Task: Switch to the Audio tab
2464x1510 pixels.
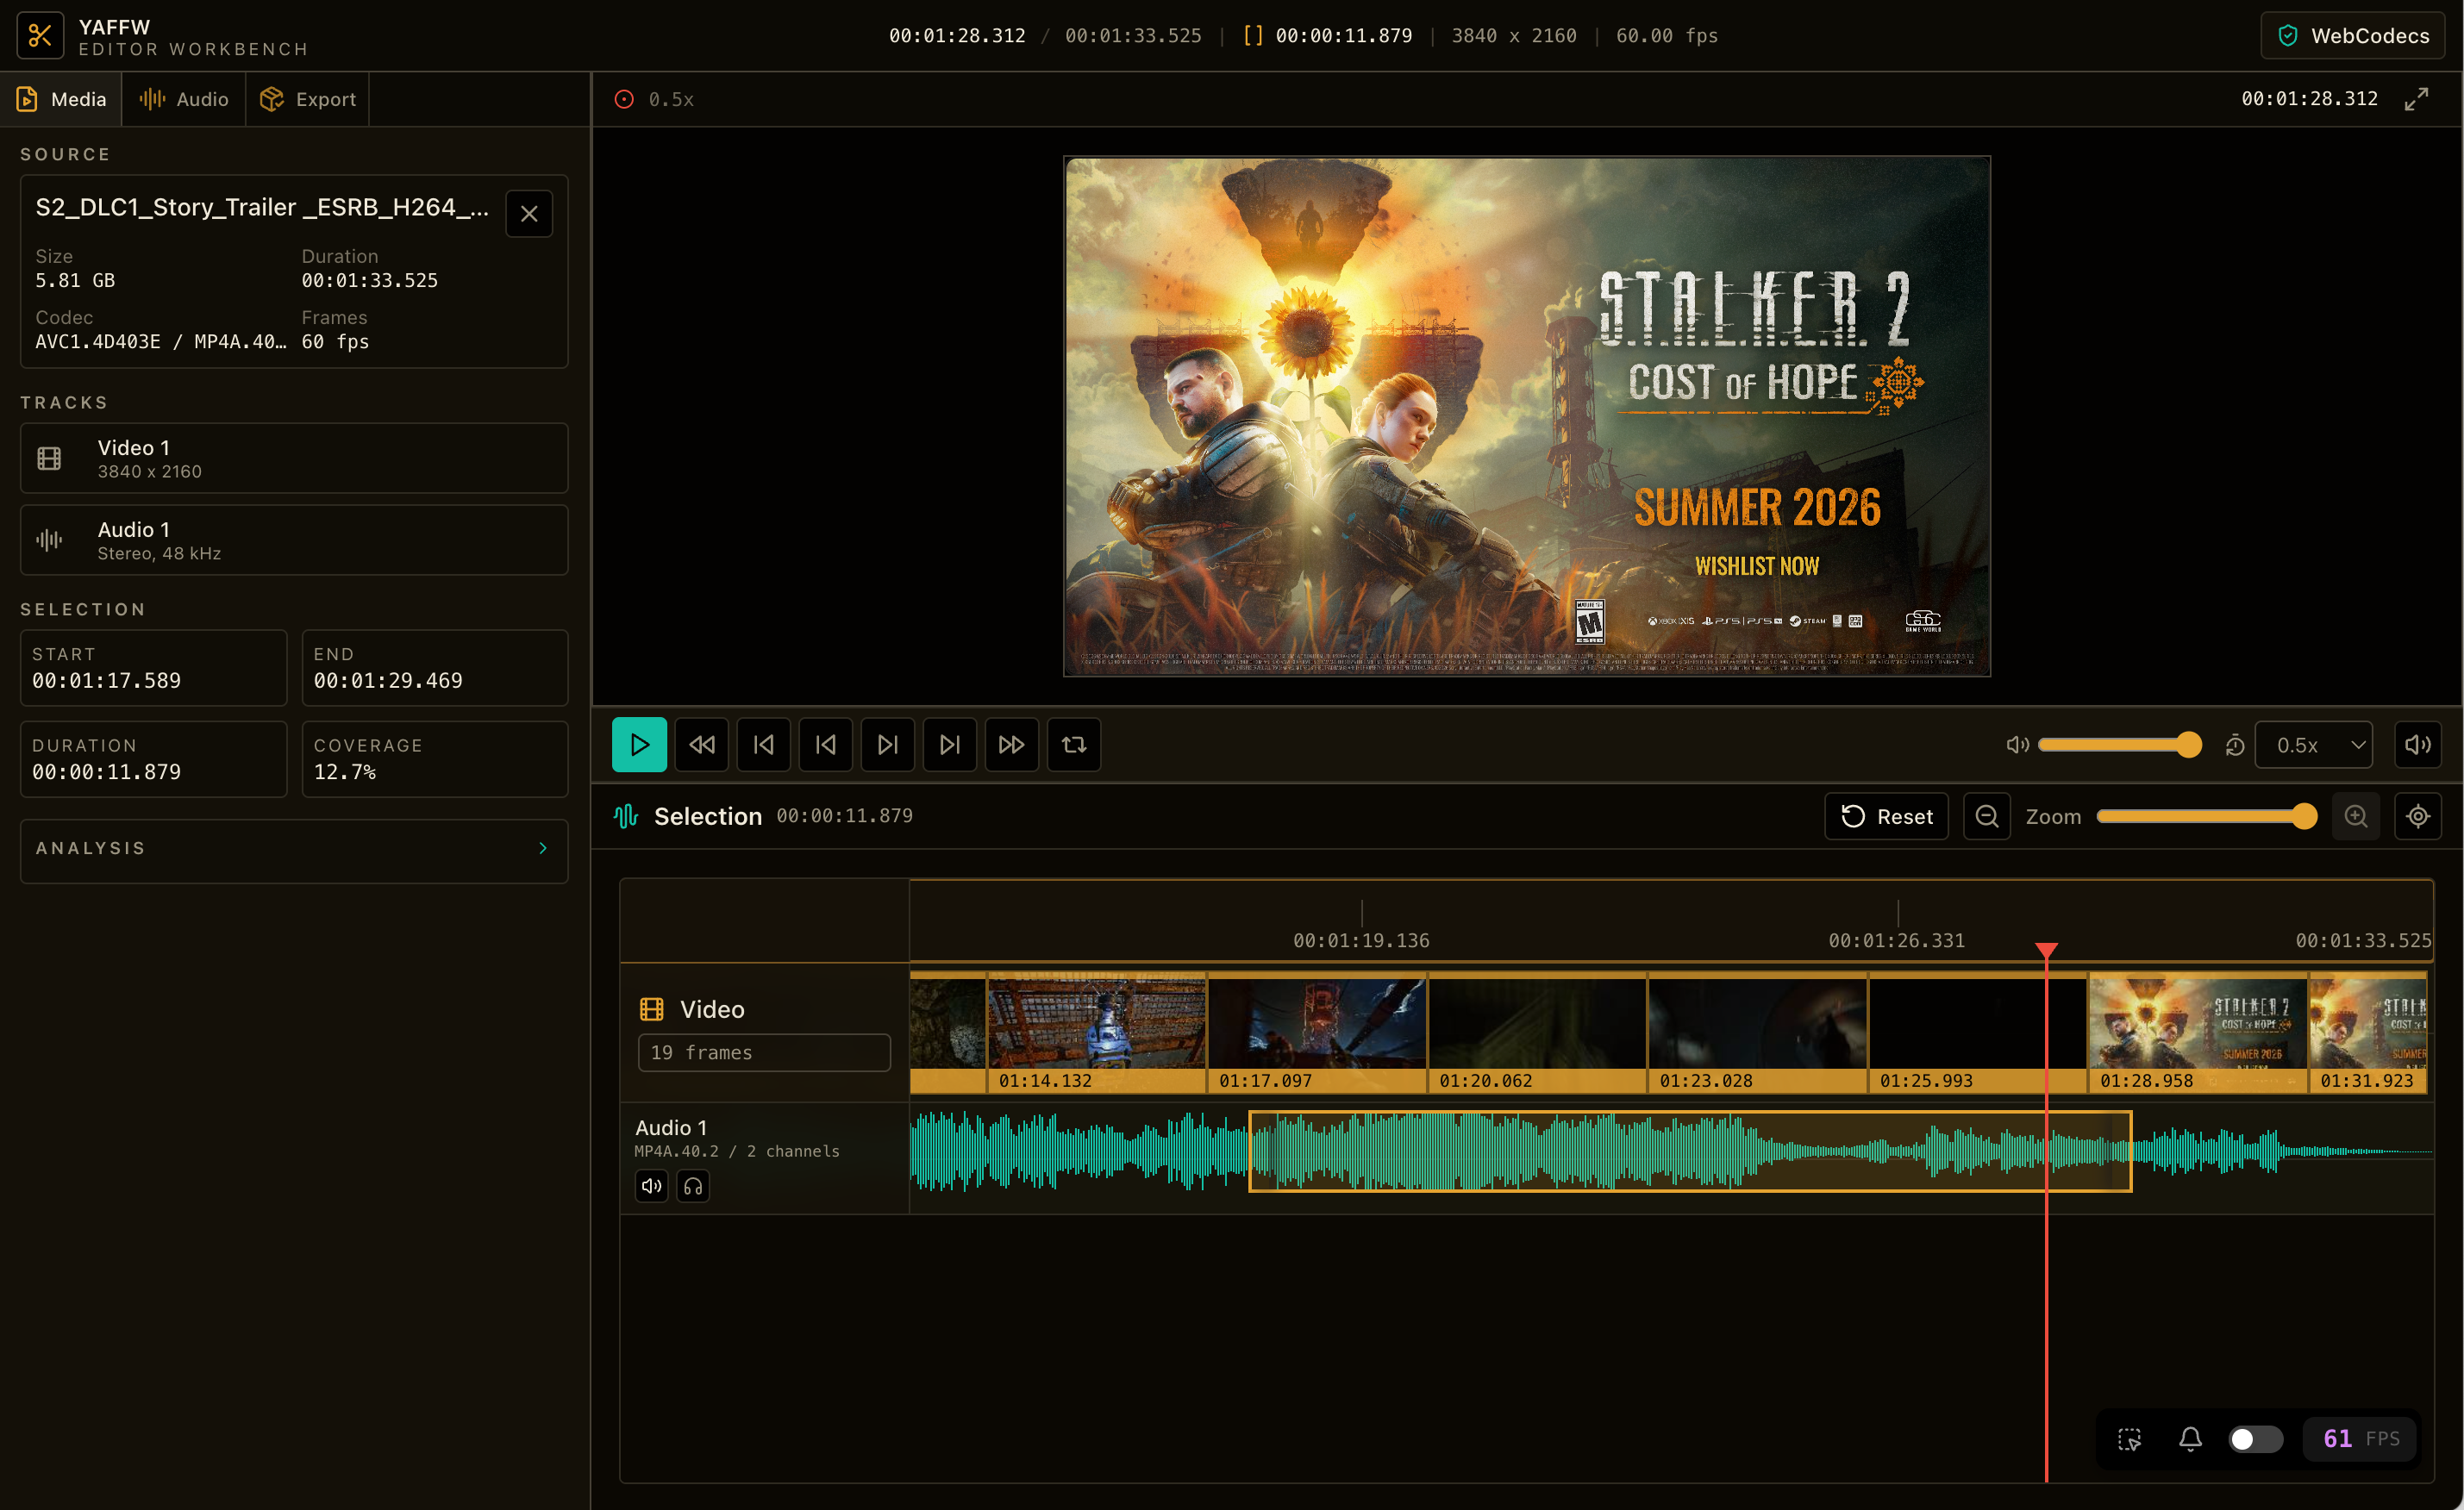Action: click(184, 99)
